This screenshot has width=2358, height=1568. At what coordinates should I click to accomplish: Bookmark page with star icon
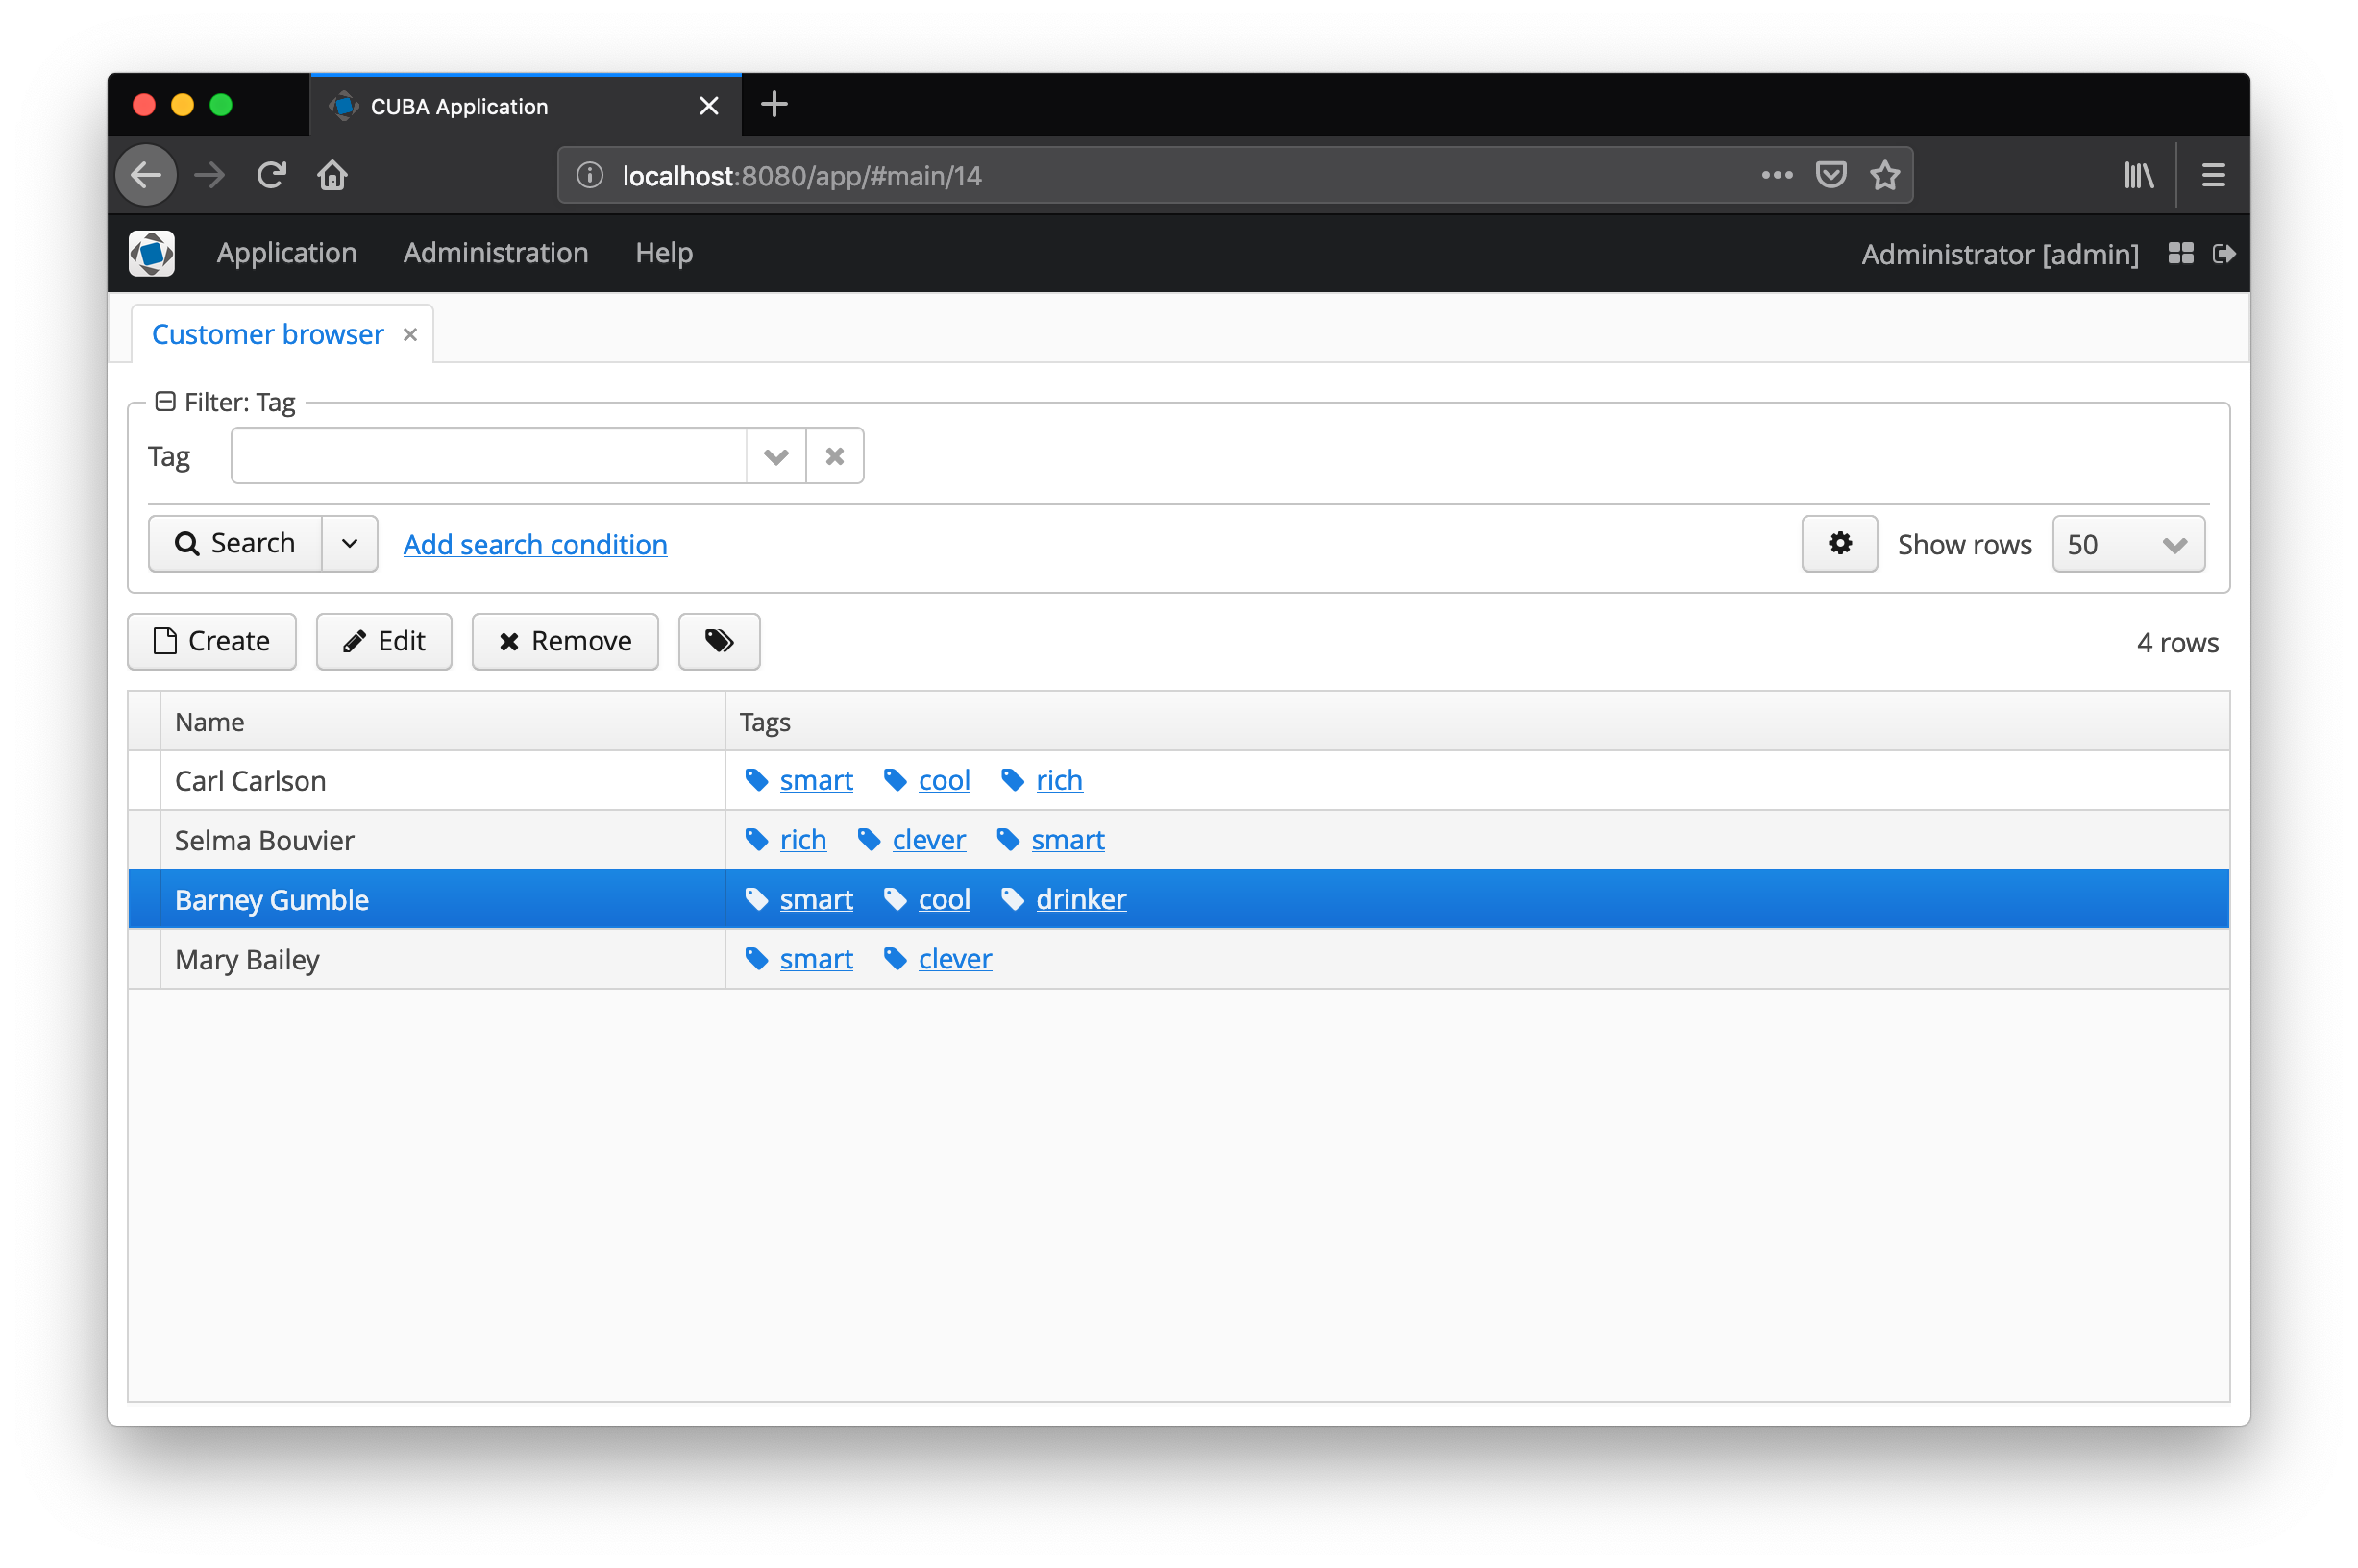pyautogui.click(x=1884, y=175)
